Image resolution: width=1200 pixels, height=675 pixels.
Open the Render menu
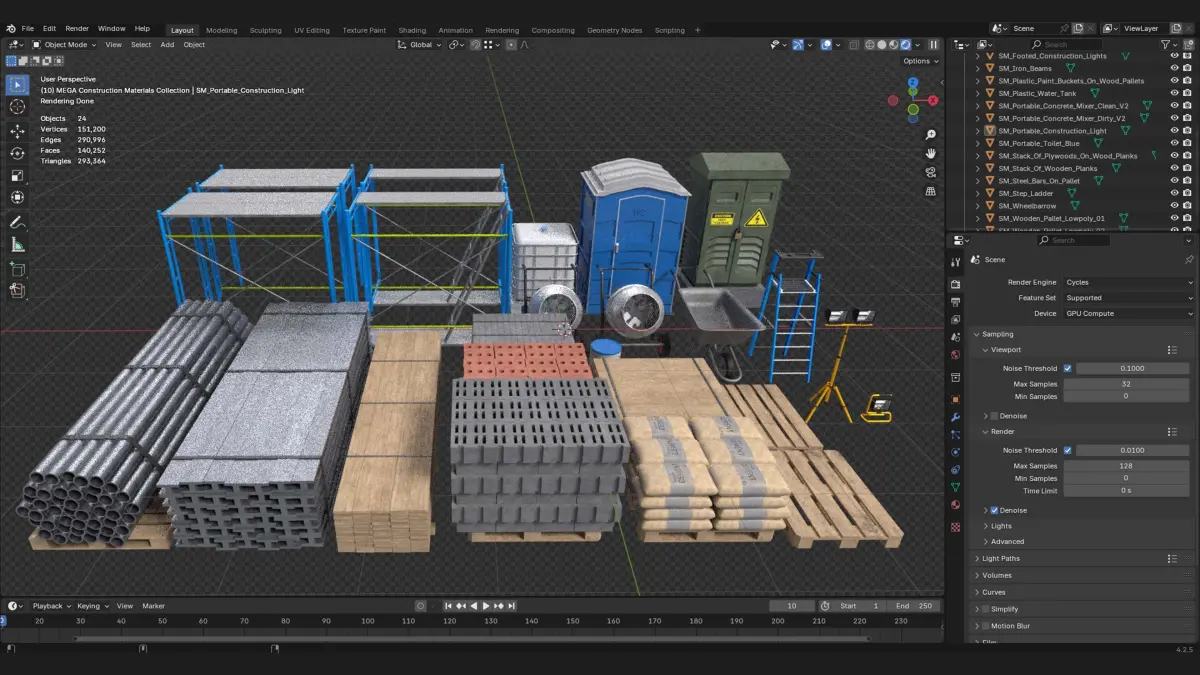tap(77, 29)
